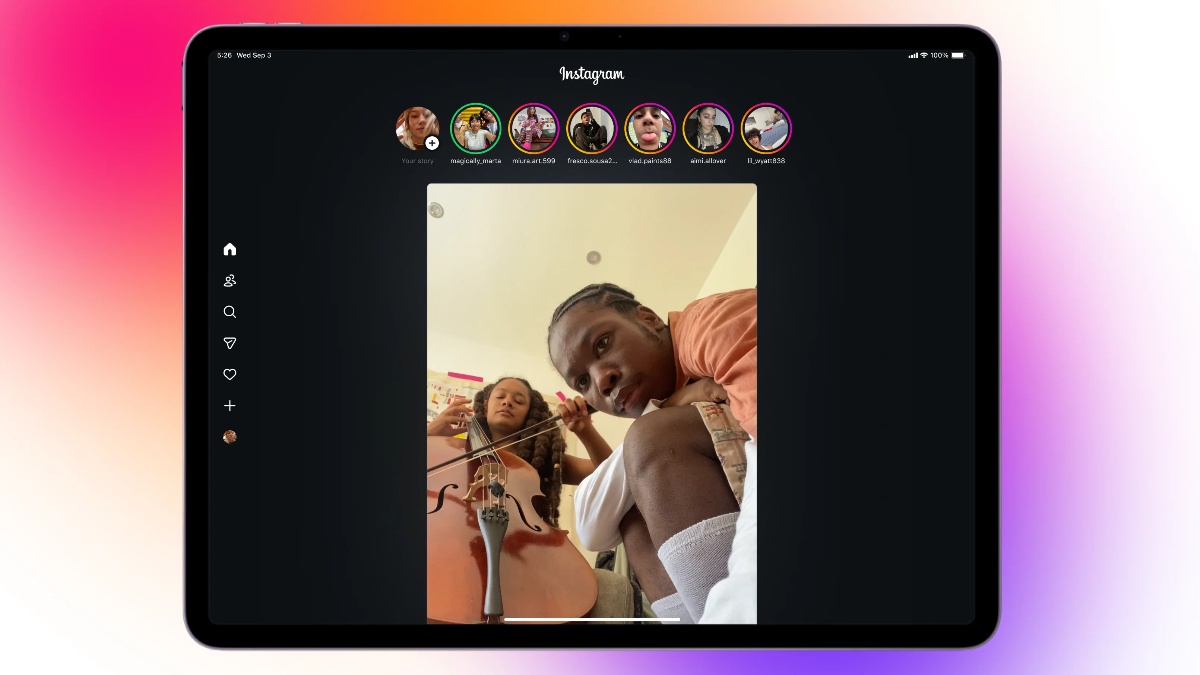Click the 'Your story' label text

418,161
